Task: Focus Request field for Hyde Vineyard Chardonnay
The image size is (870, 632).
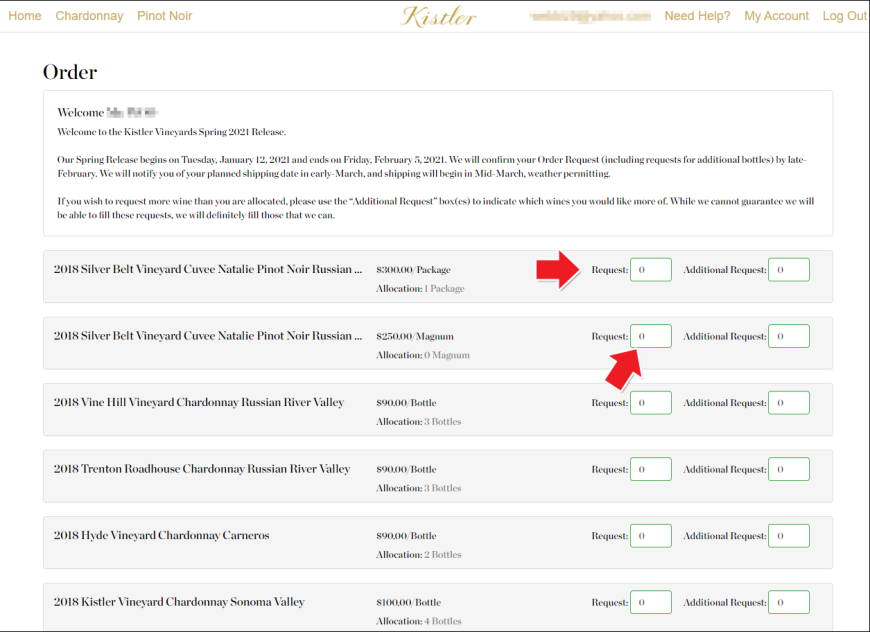Action: 651,536
